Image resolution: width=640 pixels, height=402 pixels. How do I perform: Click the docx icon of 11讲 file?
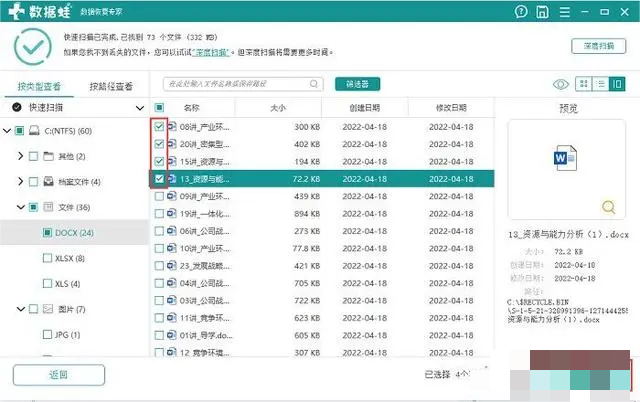click(172, 318)
